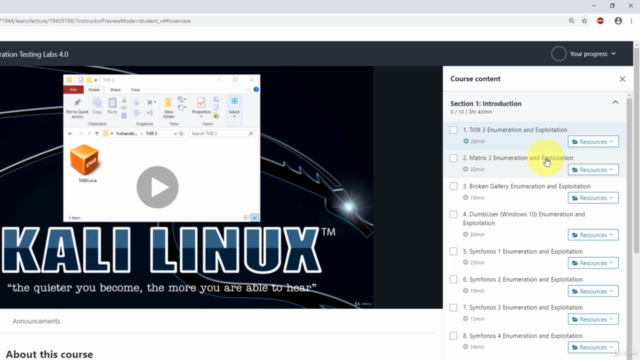
Task: Open lecture 3 Broken Gallery Enumeration
Action: tap(527, 186)
